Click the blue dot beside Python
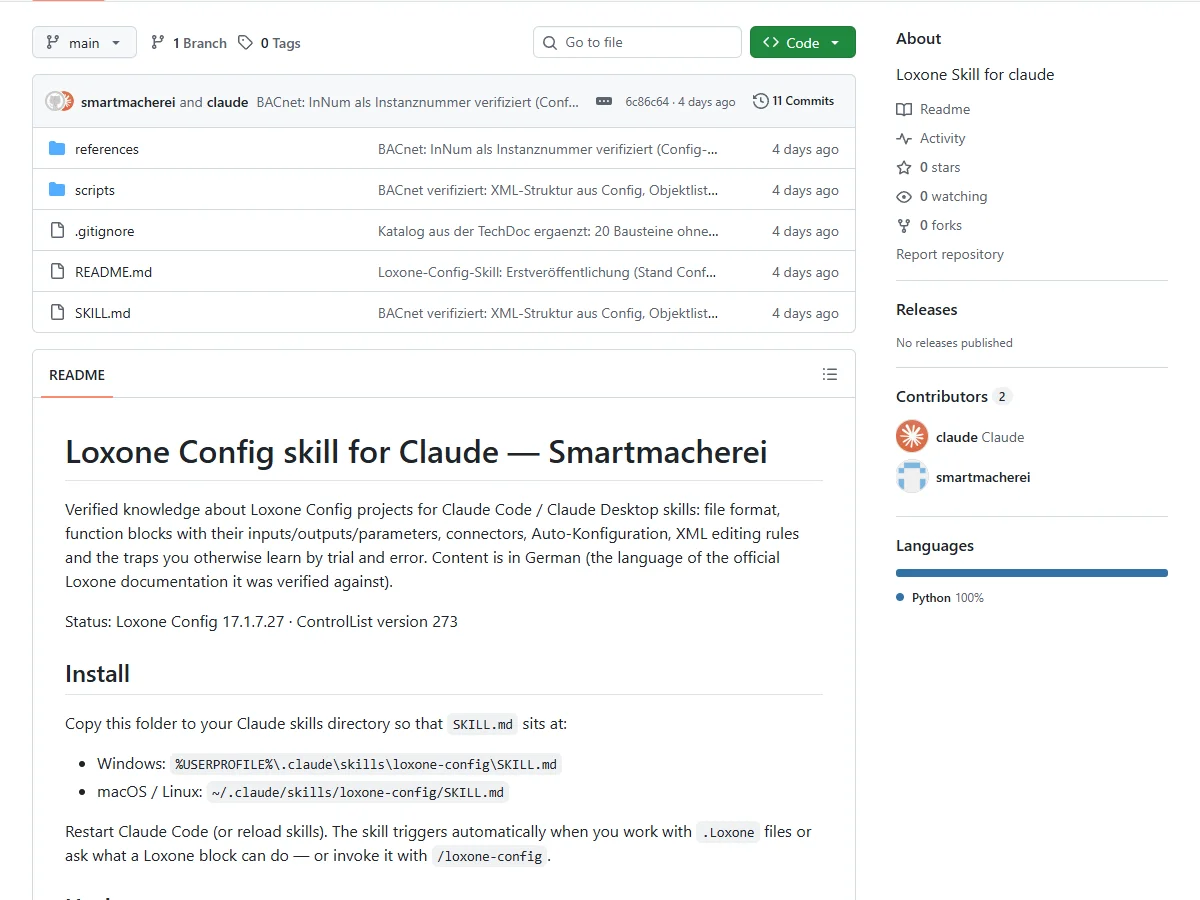Viewport: 1200px width, 900px height. 900,597
